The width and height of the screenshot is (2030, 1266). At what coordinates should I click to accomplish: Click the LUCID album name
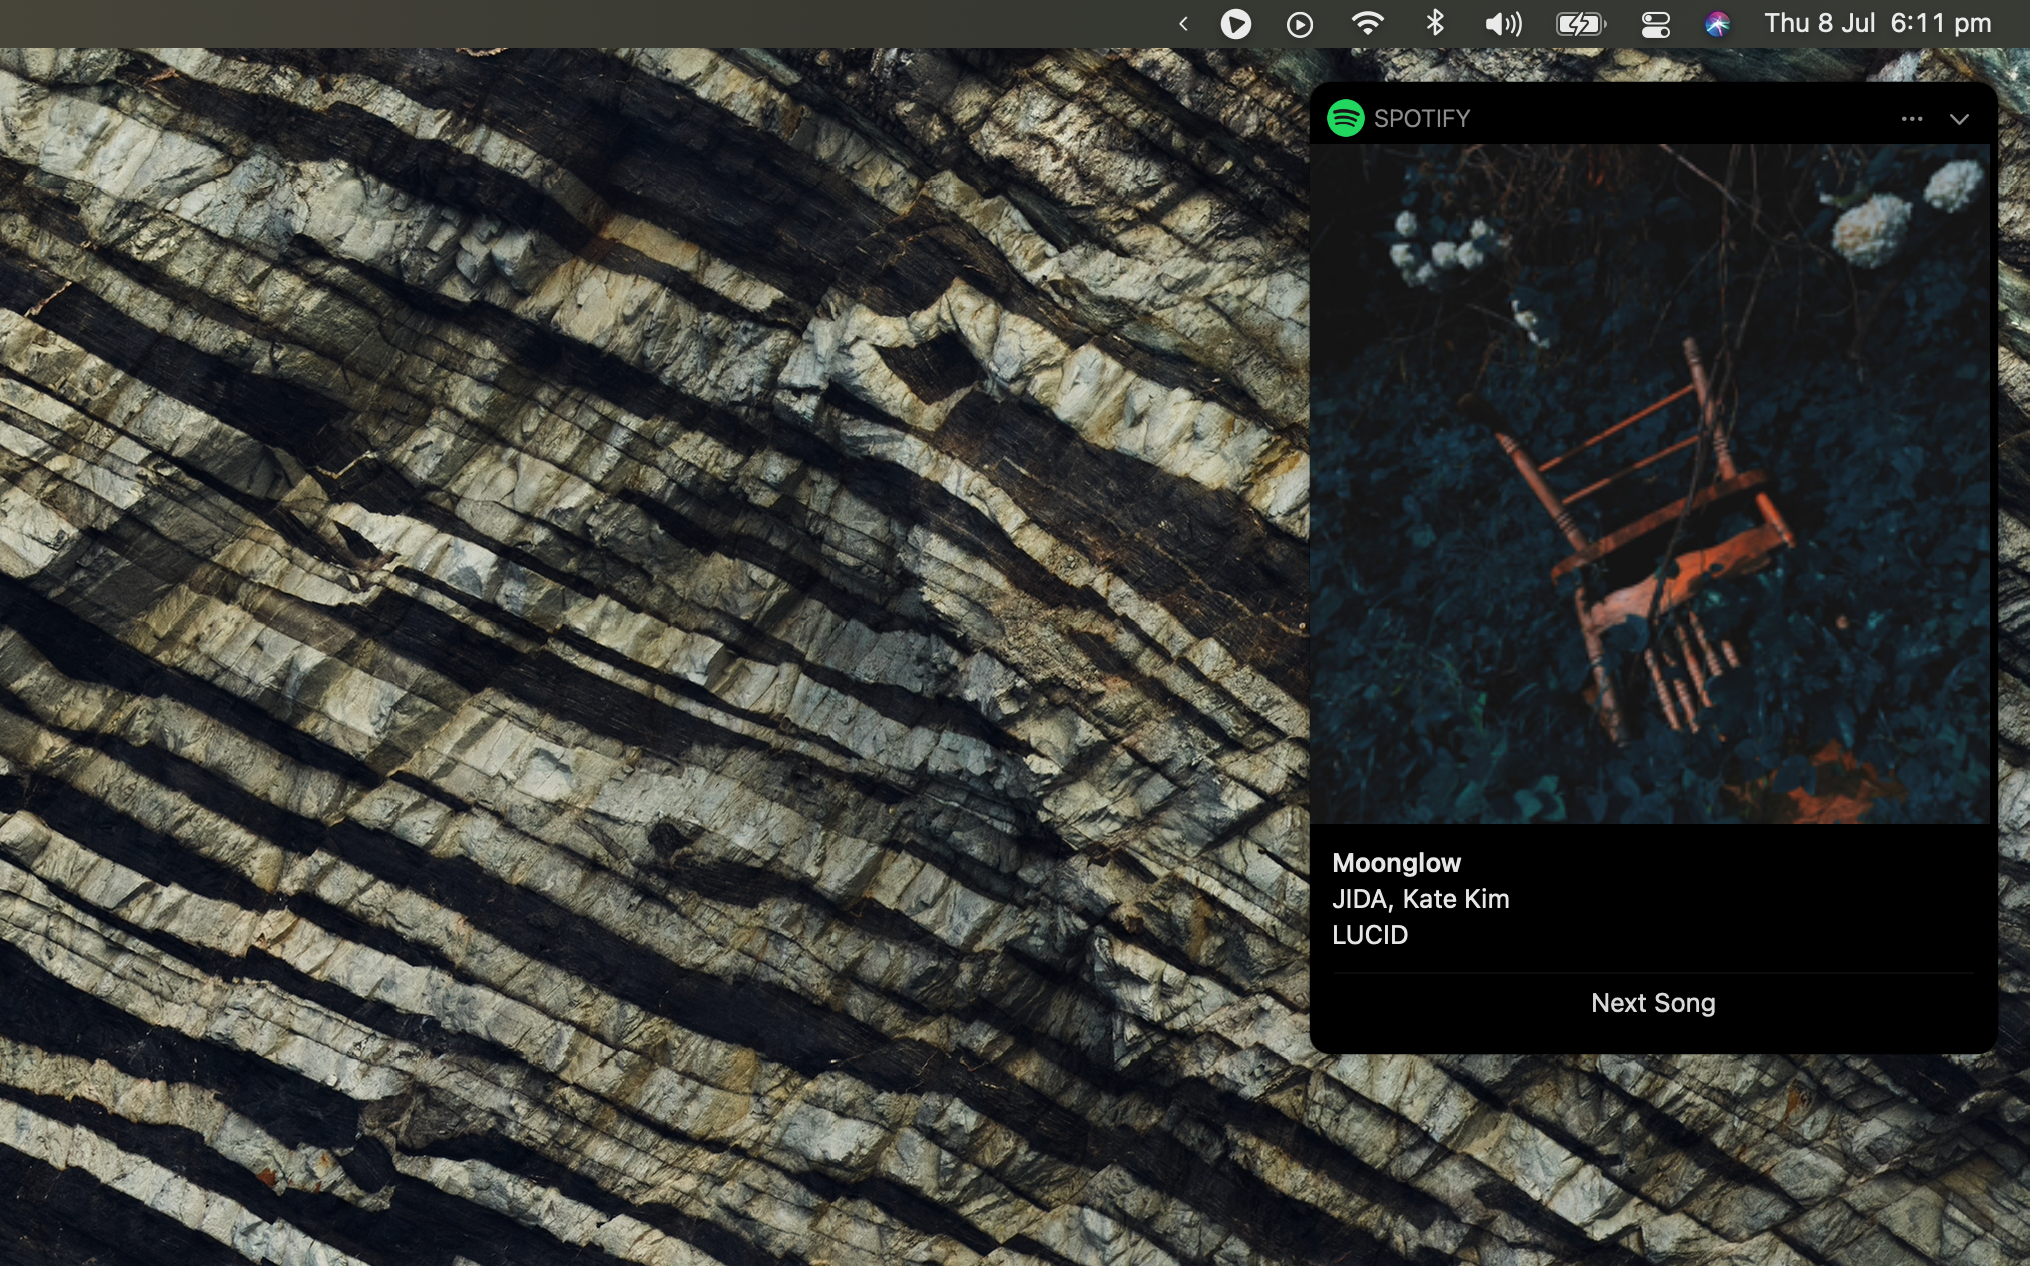tap(1369, 935)
